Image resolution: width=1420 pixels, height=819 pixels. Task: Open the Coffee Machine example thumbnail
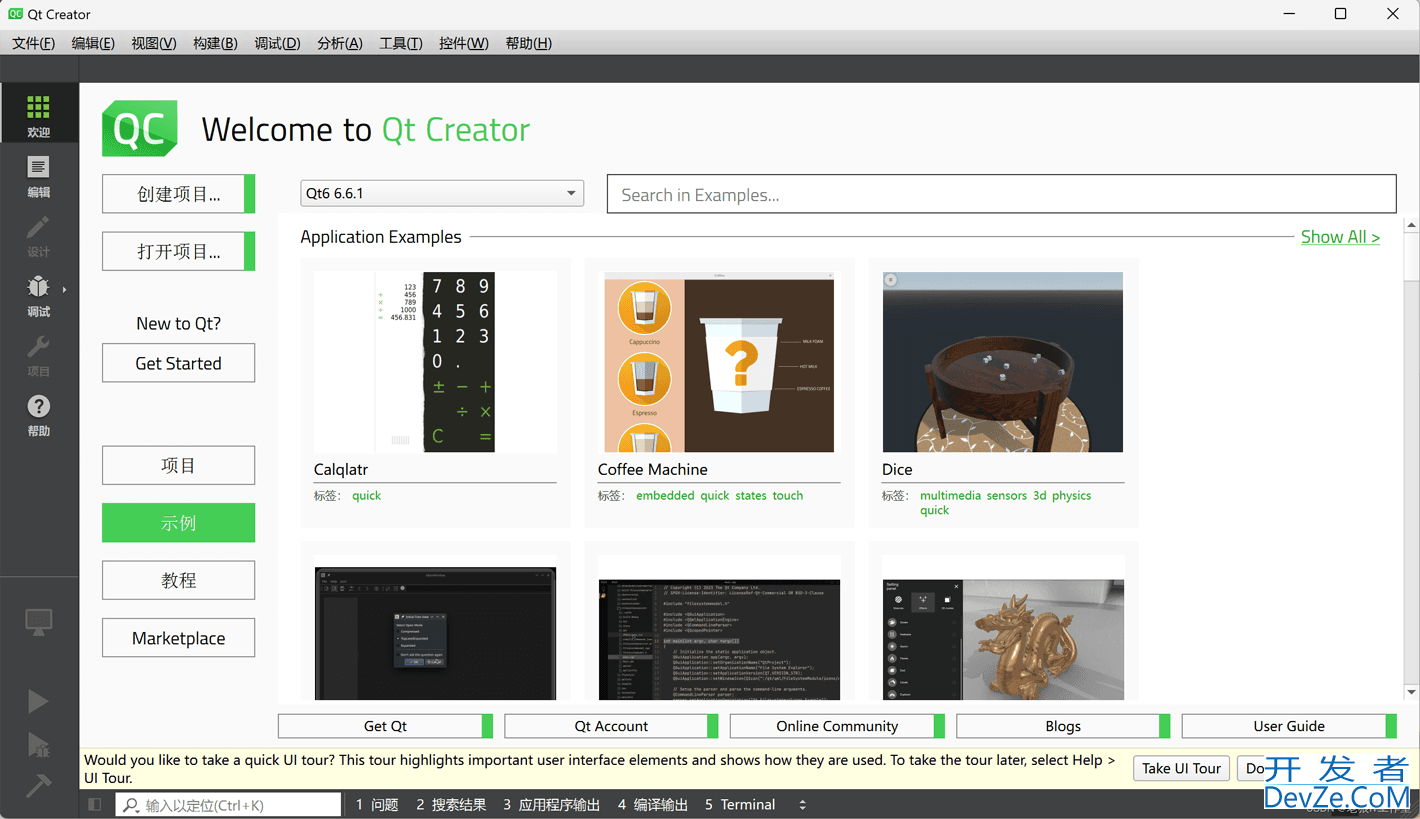click(x=719, y=362)
